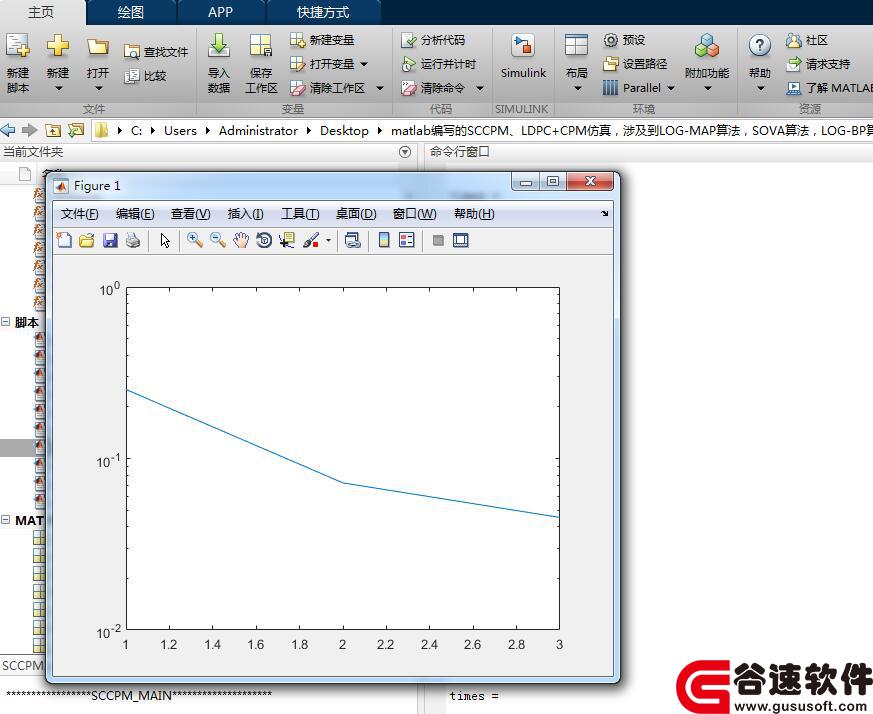
Task: Click the Help (帮助) question icon
Action: (760, 46)
